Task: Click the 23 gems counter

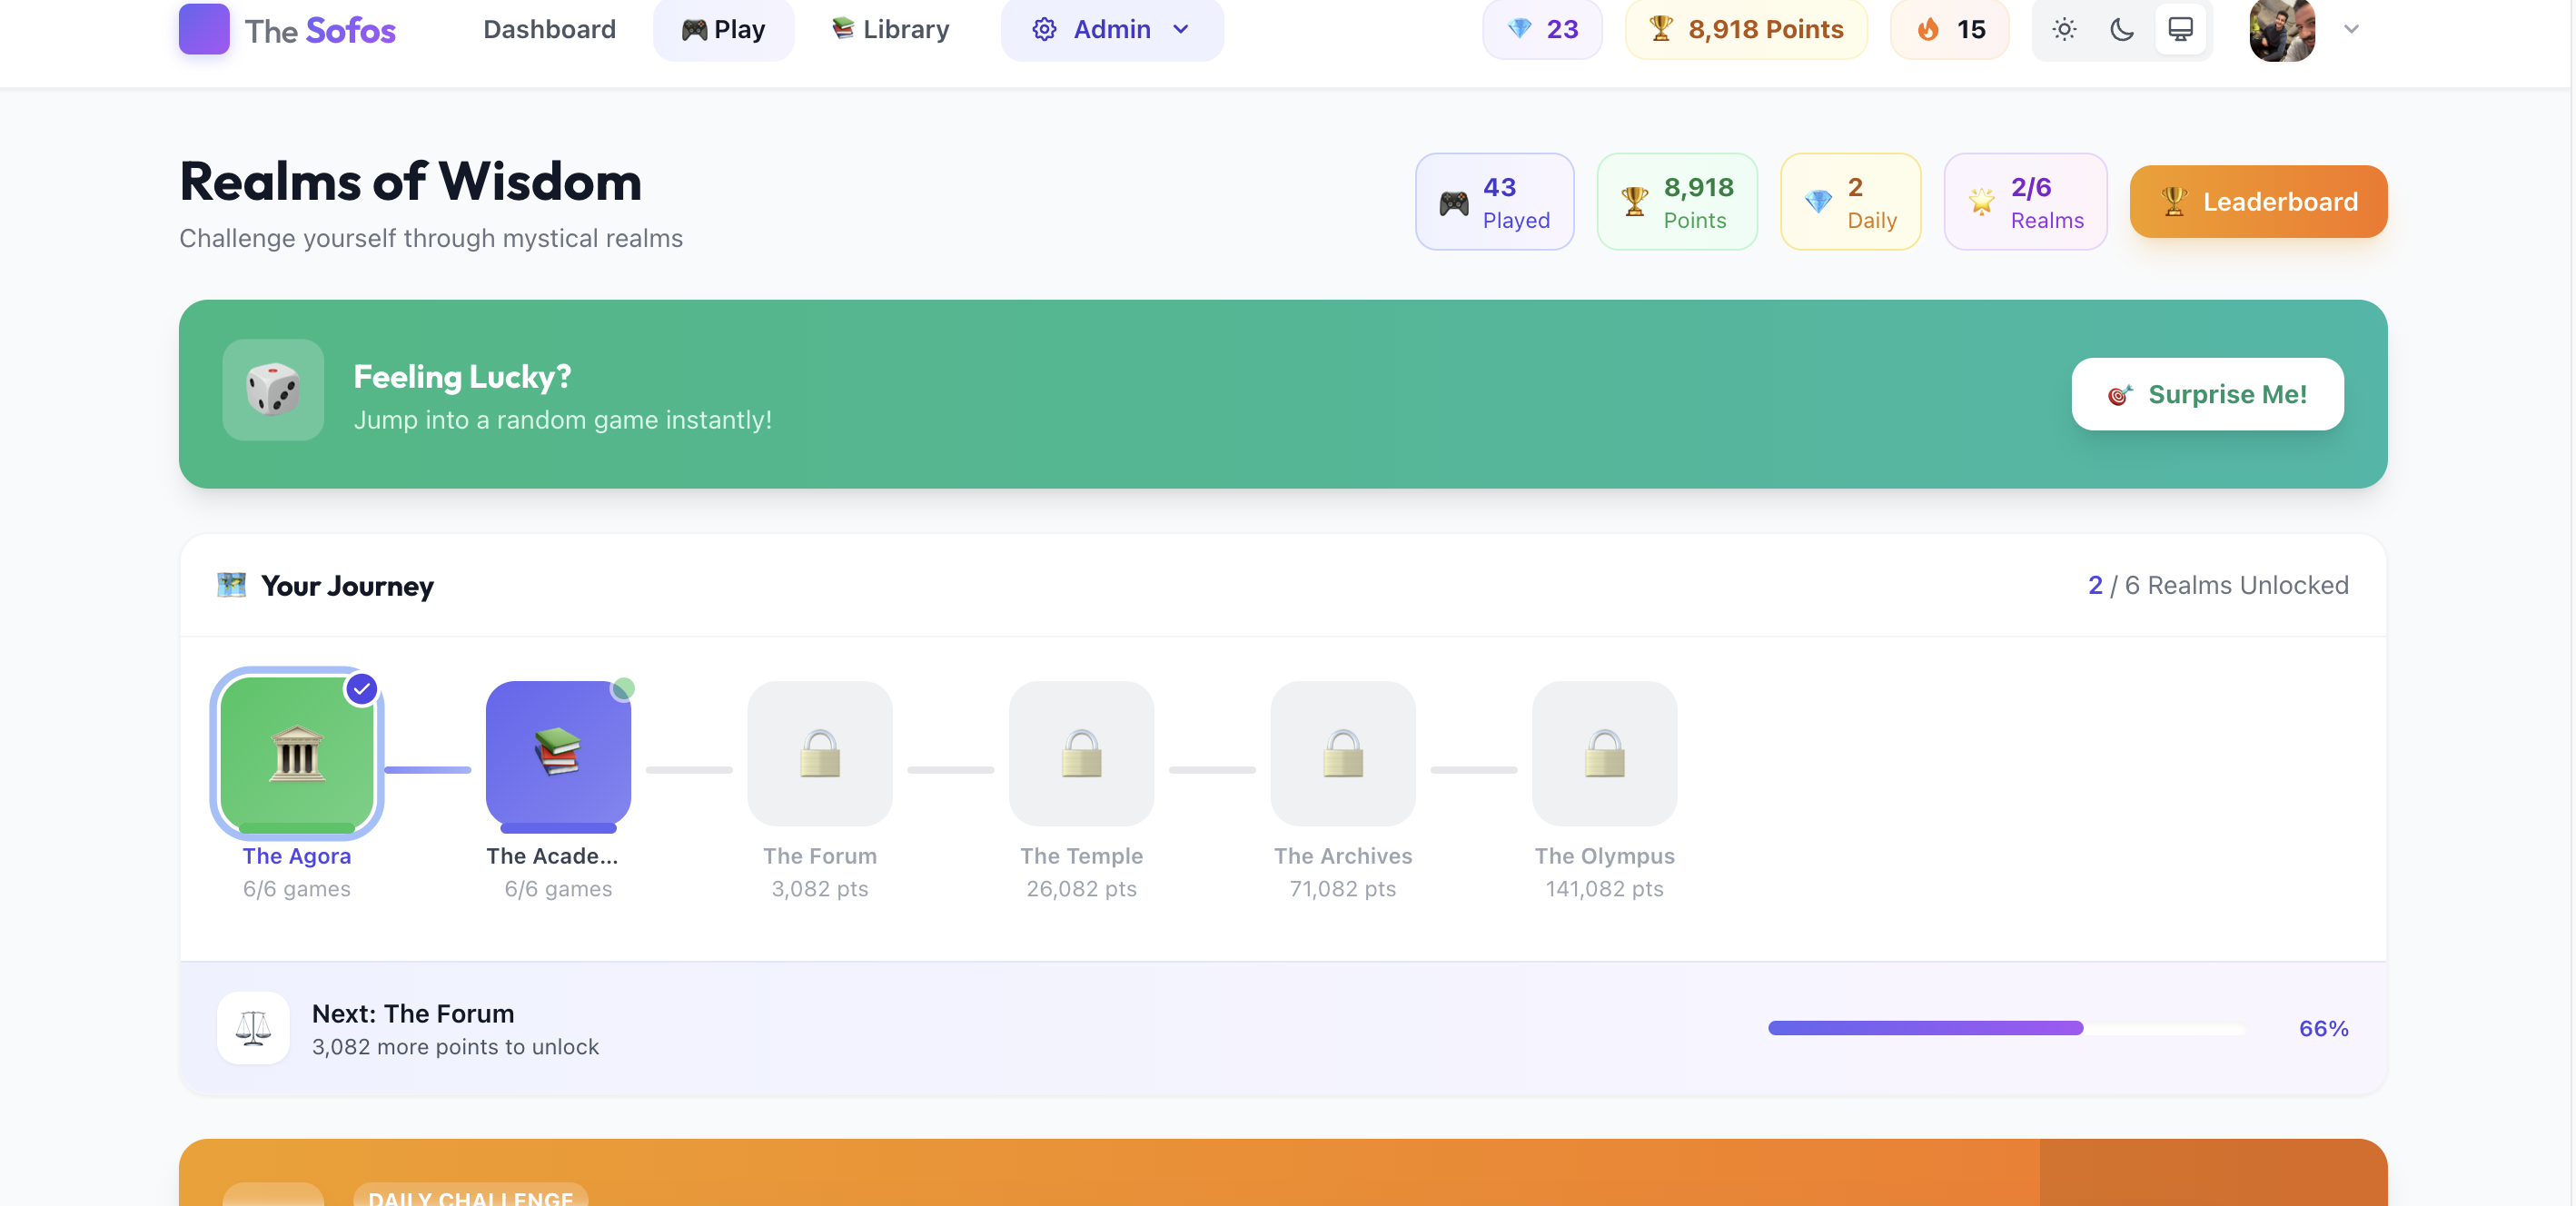Action: [1542, 29]
